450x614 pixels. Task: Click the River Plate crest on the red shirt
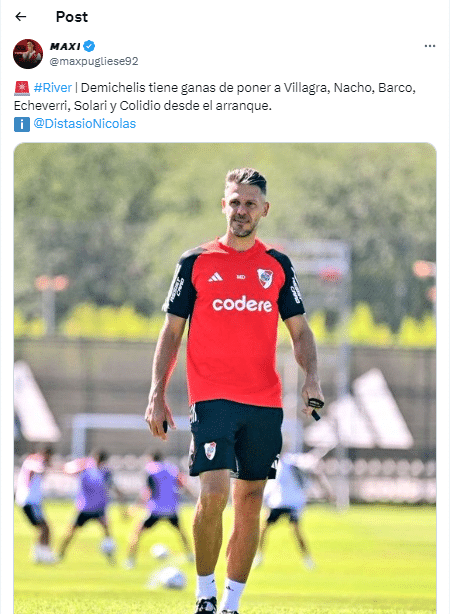[x=265, y=278]
